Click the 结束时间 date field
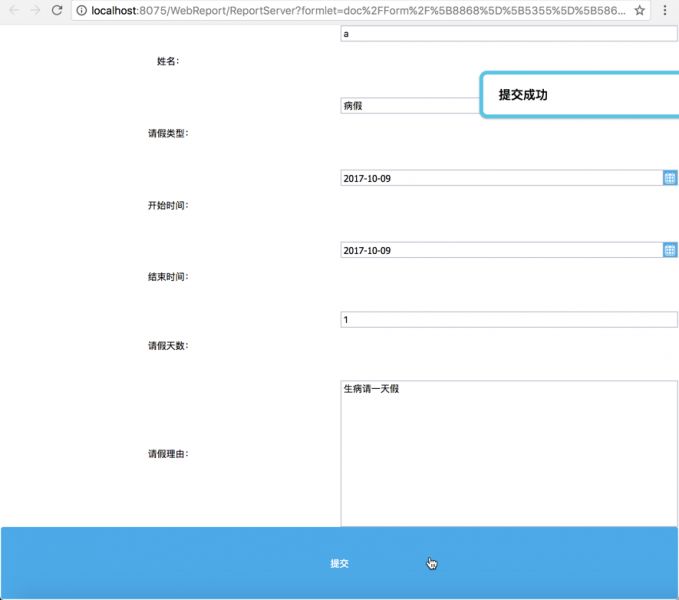The image size is (679, 600). (502, 250)
